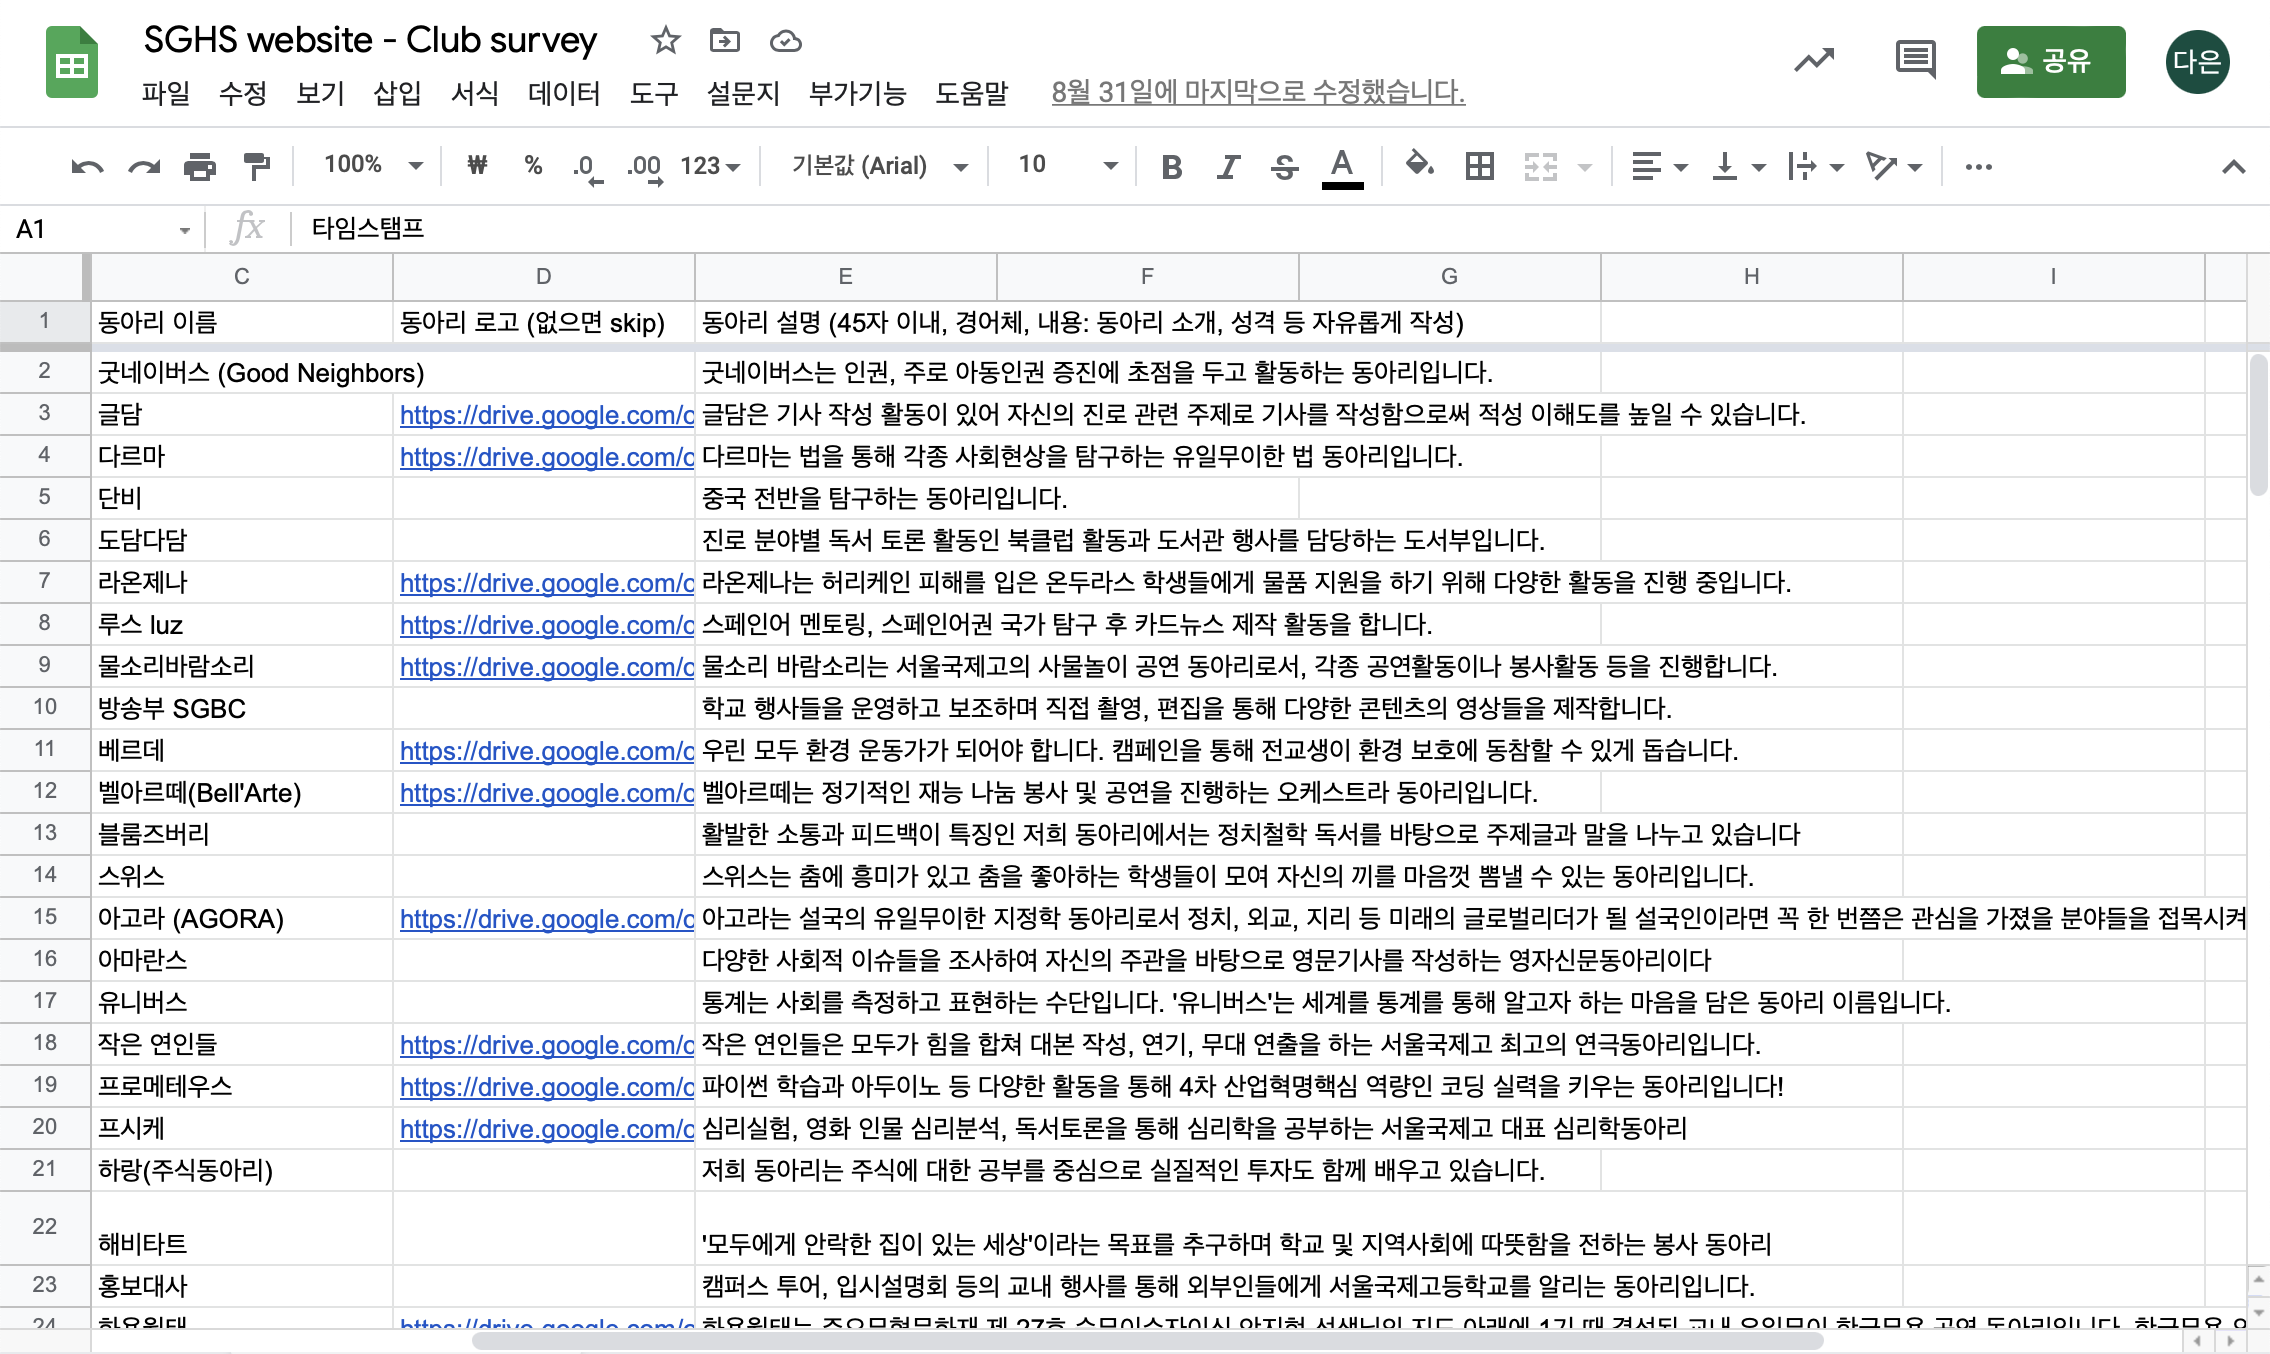
Task: Select the cell 굿네이버스 (Good Neighbors)
Action: 242,373
